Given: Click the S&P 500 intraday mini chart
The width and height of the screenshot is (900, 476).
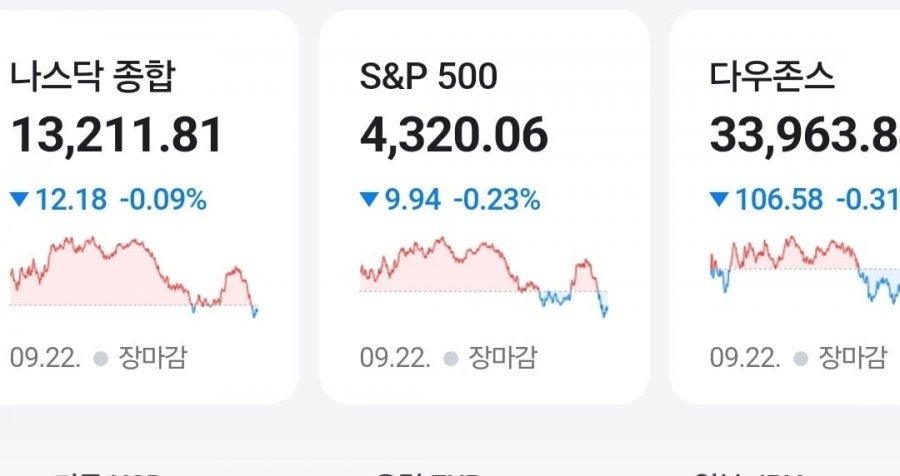Looking at the screenshot, I should 484,276.
